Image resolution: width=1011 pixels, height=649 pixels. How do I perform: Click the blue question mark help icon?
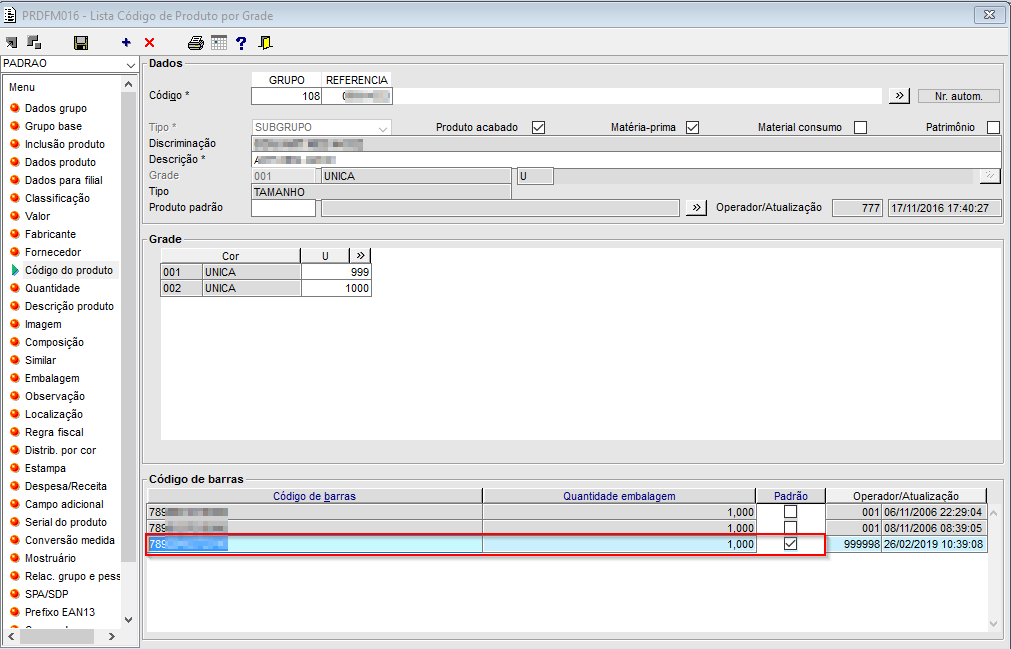tap(241, 43)
